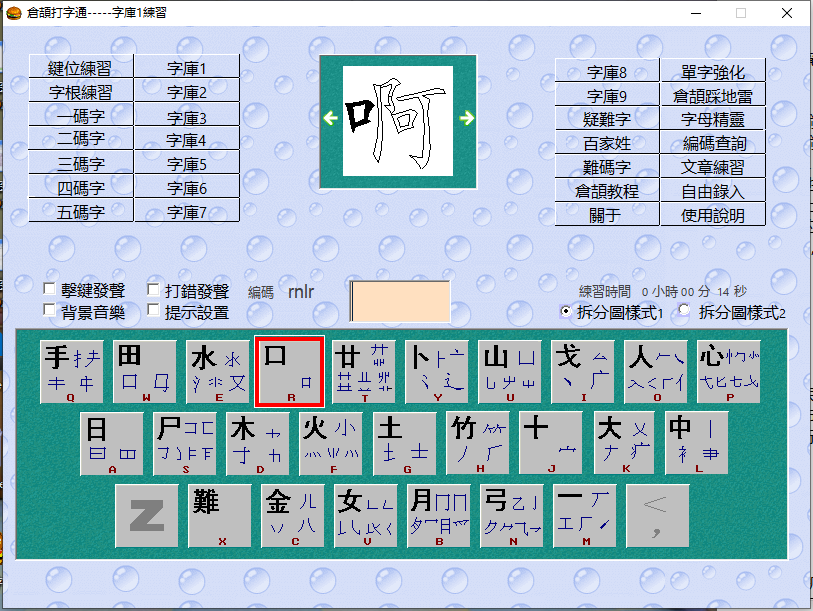
Task: Open the 使用說明 instructions
Action: (x=715, y=214)
